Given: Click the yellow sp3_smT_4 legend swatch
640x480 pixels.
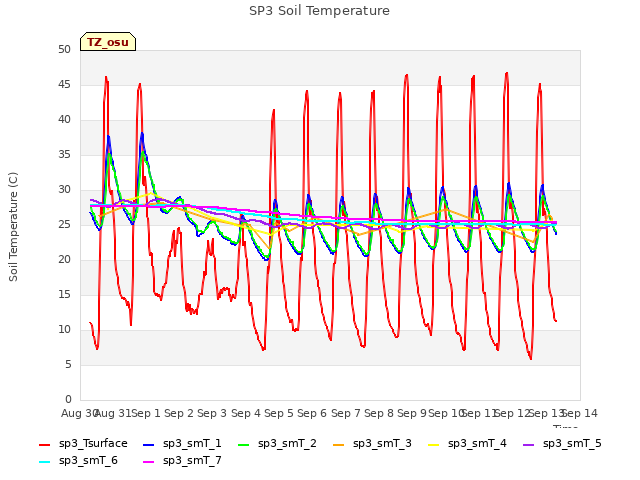Looking at the screenshot, I should point(433,444).
